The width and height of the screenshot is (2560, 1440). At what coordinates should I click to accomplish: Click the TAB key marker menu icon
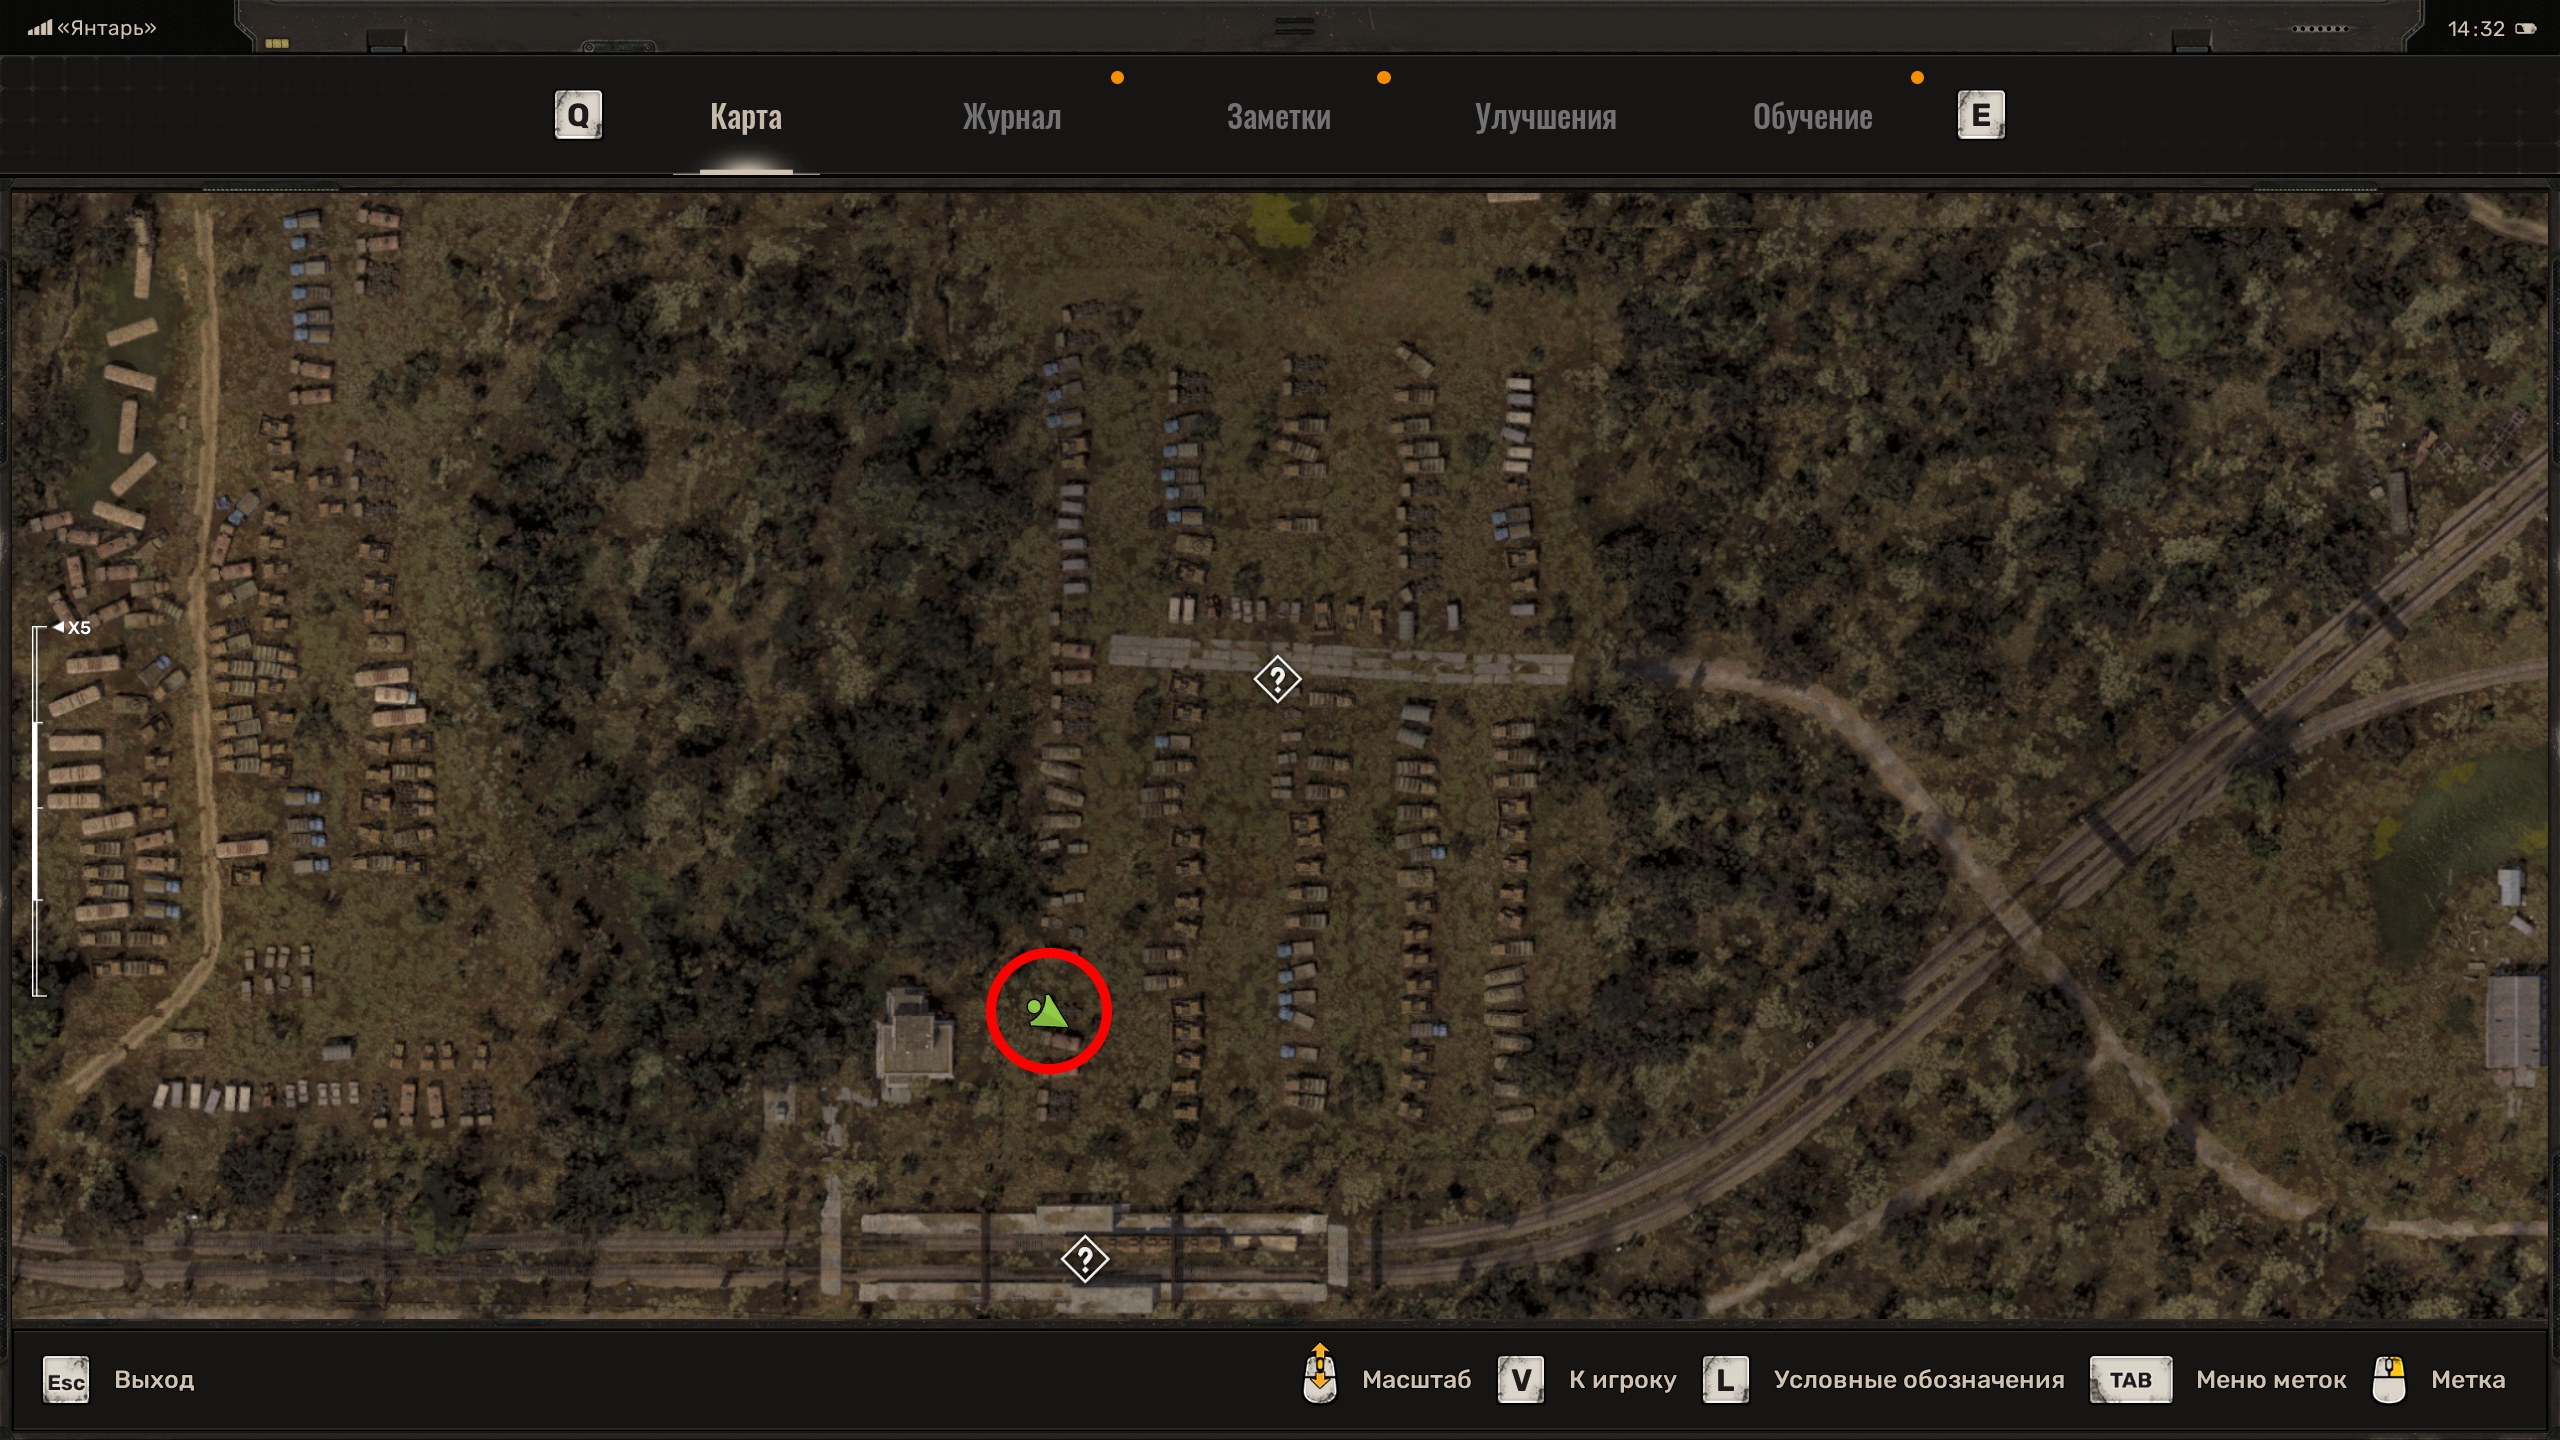click(x=2131, y=1380)
